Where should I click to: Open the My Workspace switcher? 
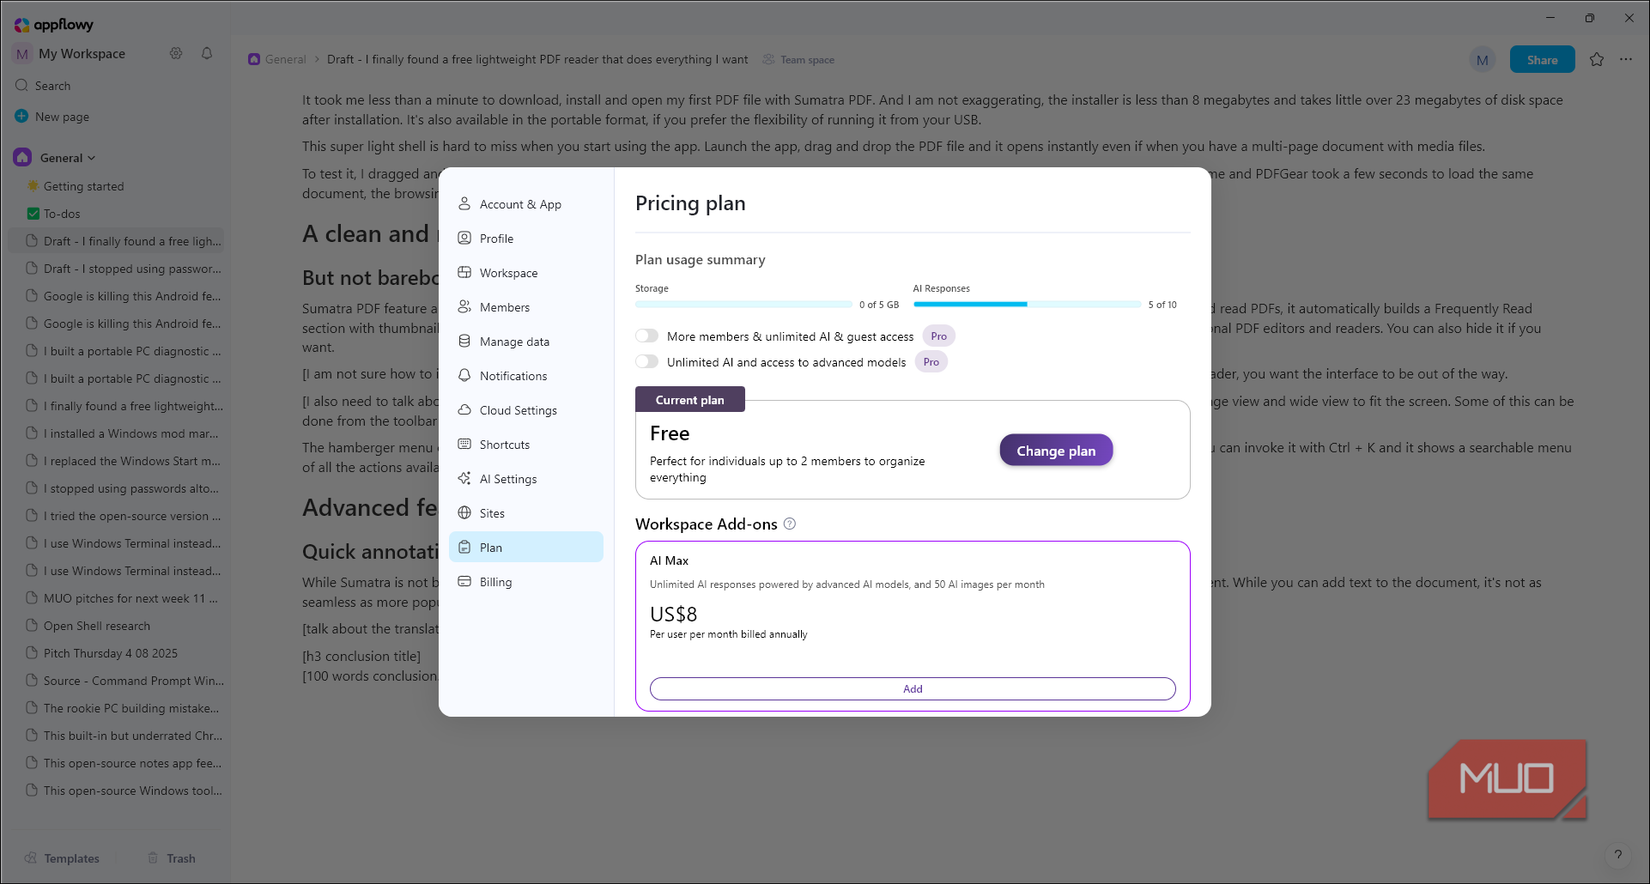click(x=81, y=54)
